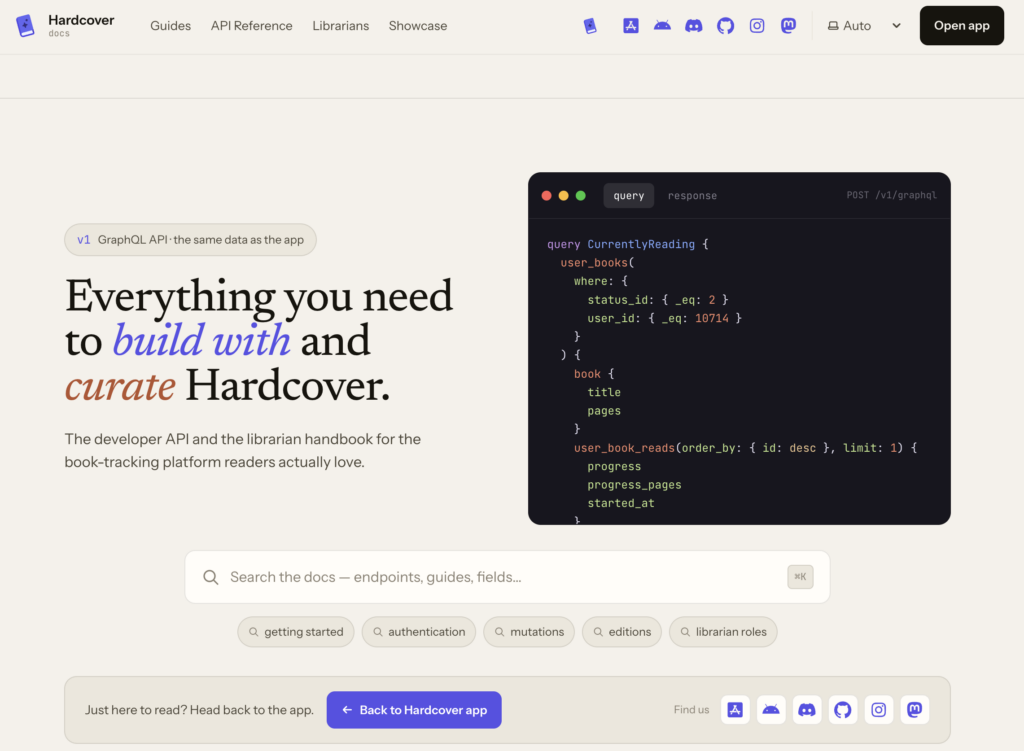The image size is (1024, 751).
Task: Open the Android icon in header
Action: point(662,25)
